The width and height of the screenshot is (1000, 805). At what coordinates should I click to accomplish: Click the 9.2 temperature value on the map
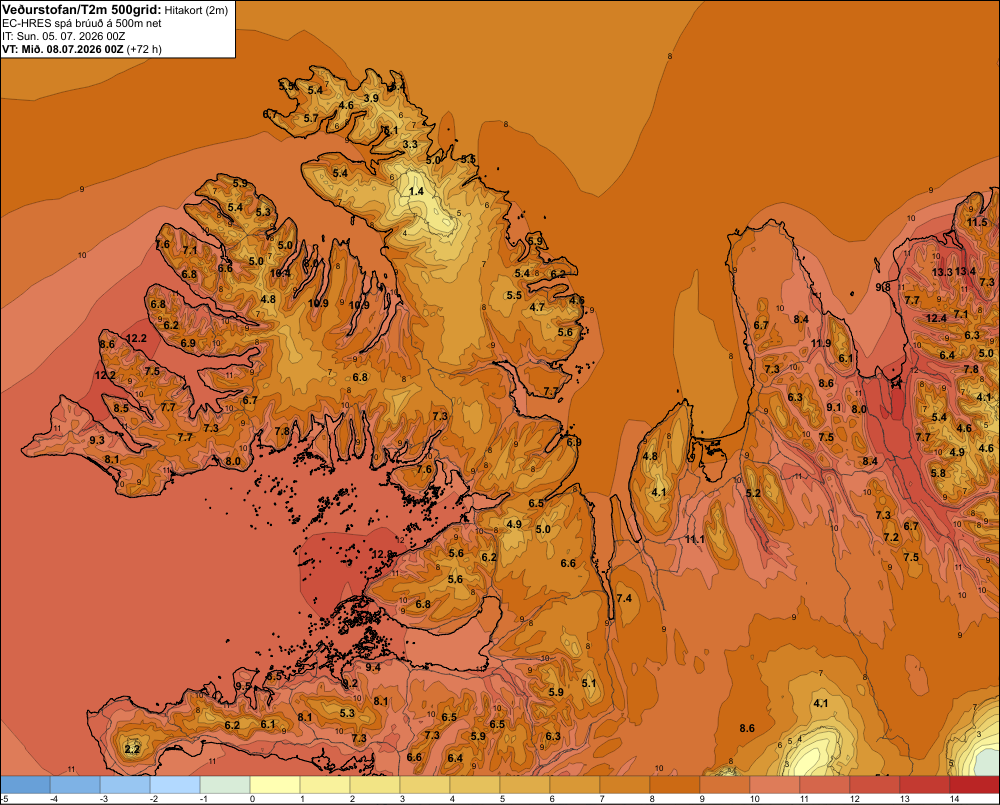(x=350, y=683)
